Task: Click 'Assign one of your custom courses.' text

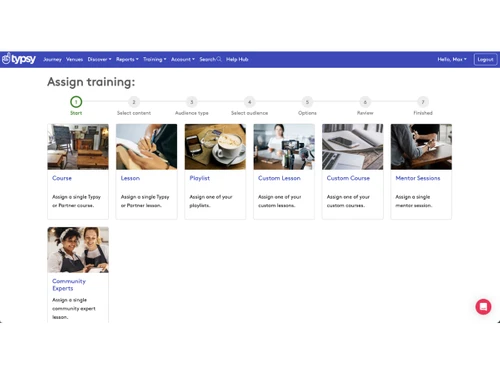Action: tap(348, 201)
